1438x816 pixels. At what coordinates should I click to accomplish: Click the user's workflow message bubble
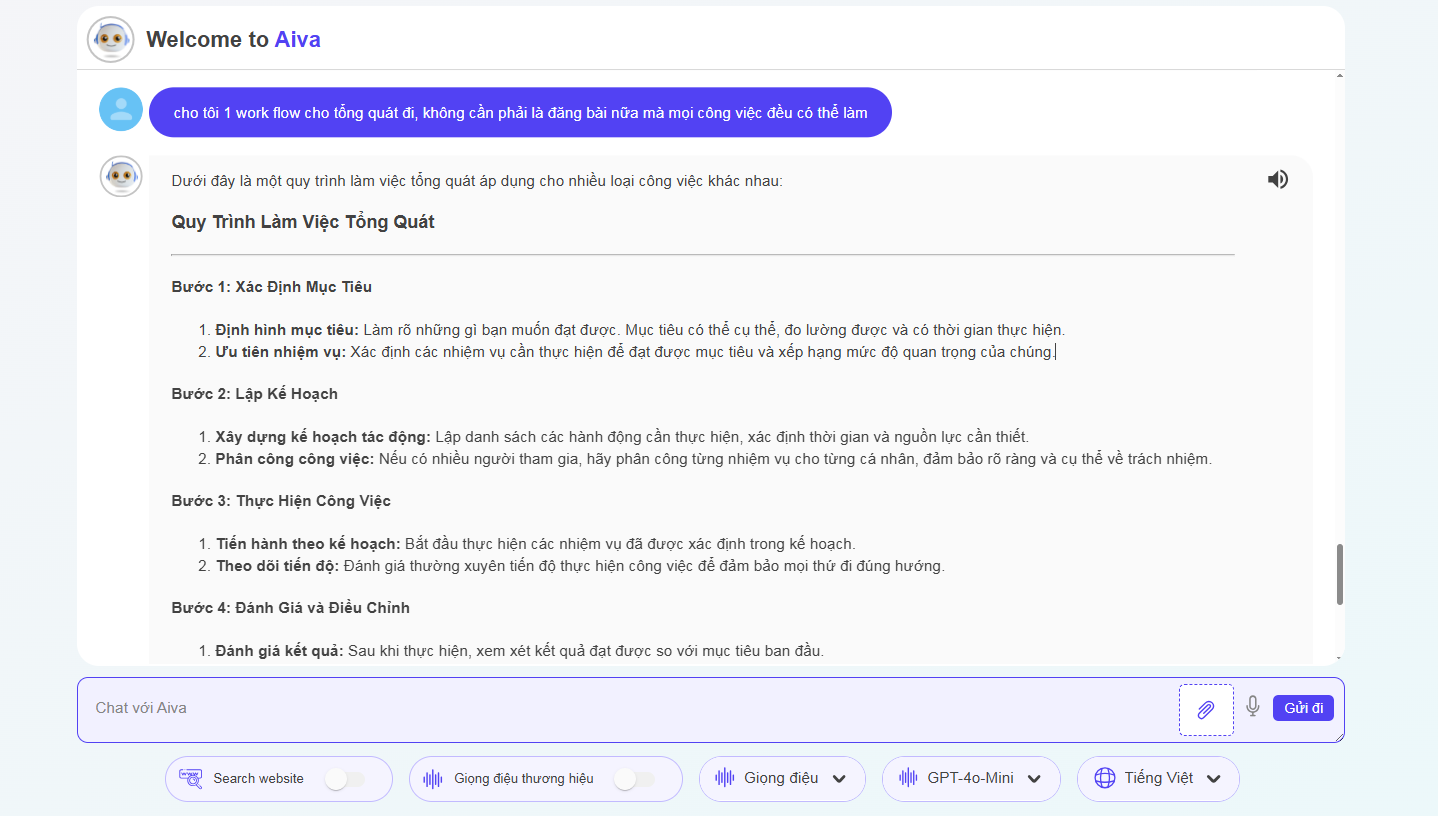tap(520, 113)
